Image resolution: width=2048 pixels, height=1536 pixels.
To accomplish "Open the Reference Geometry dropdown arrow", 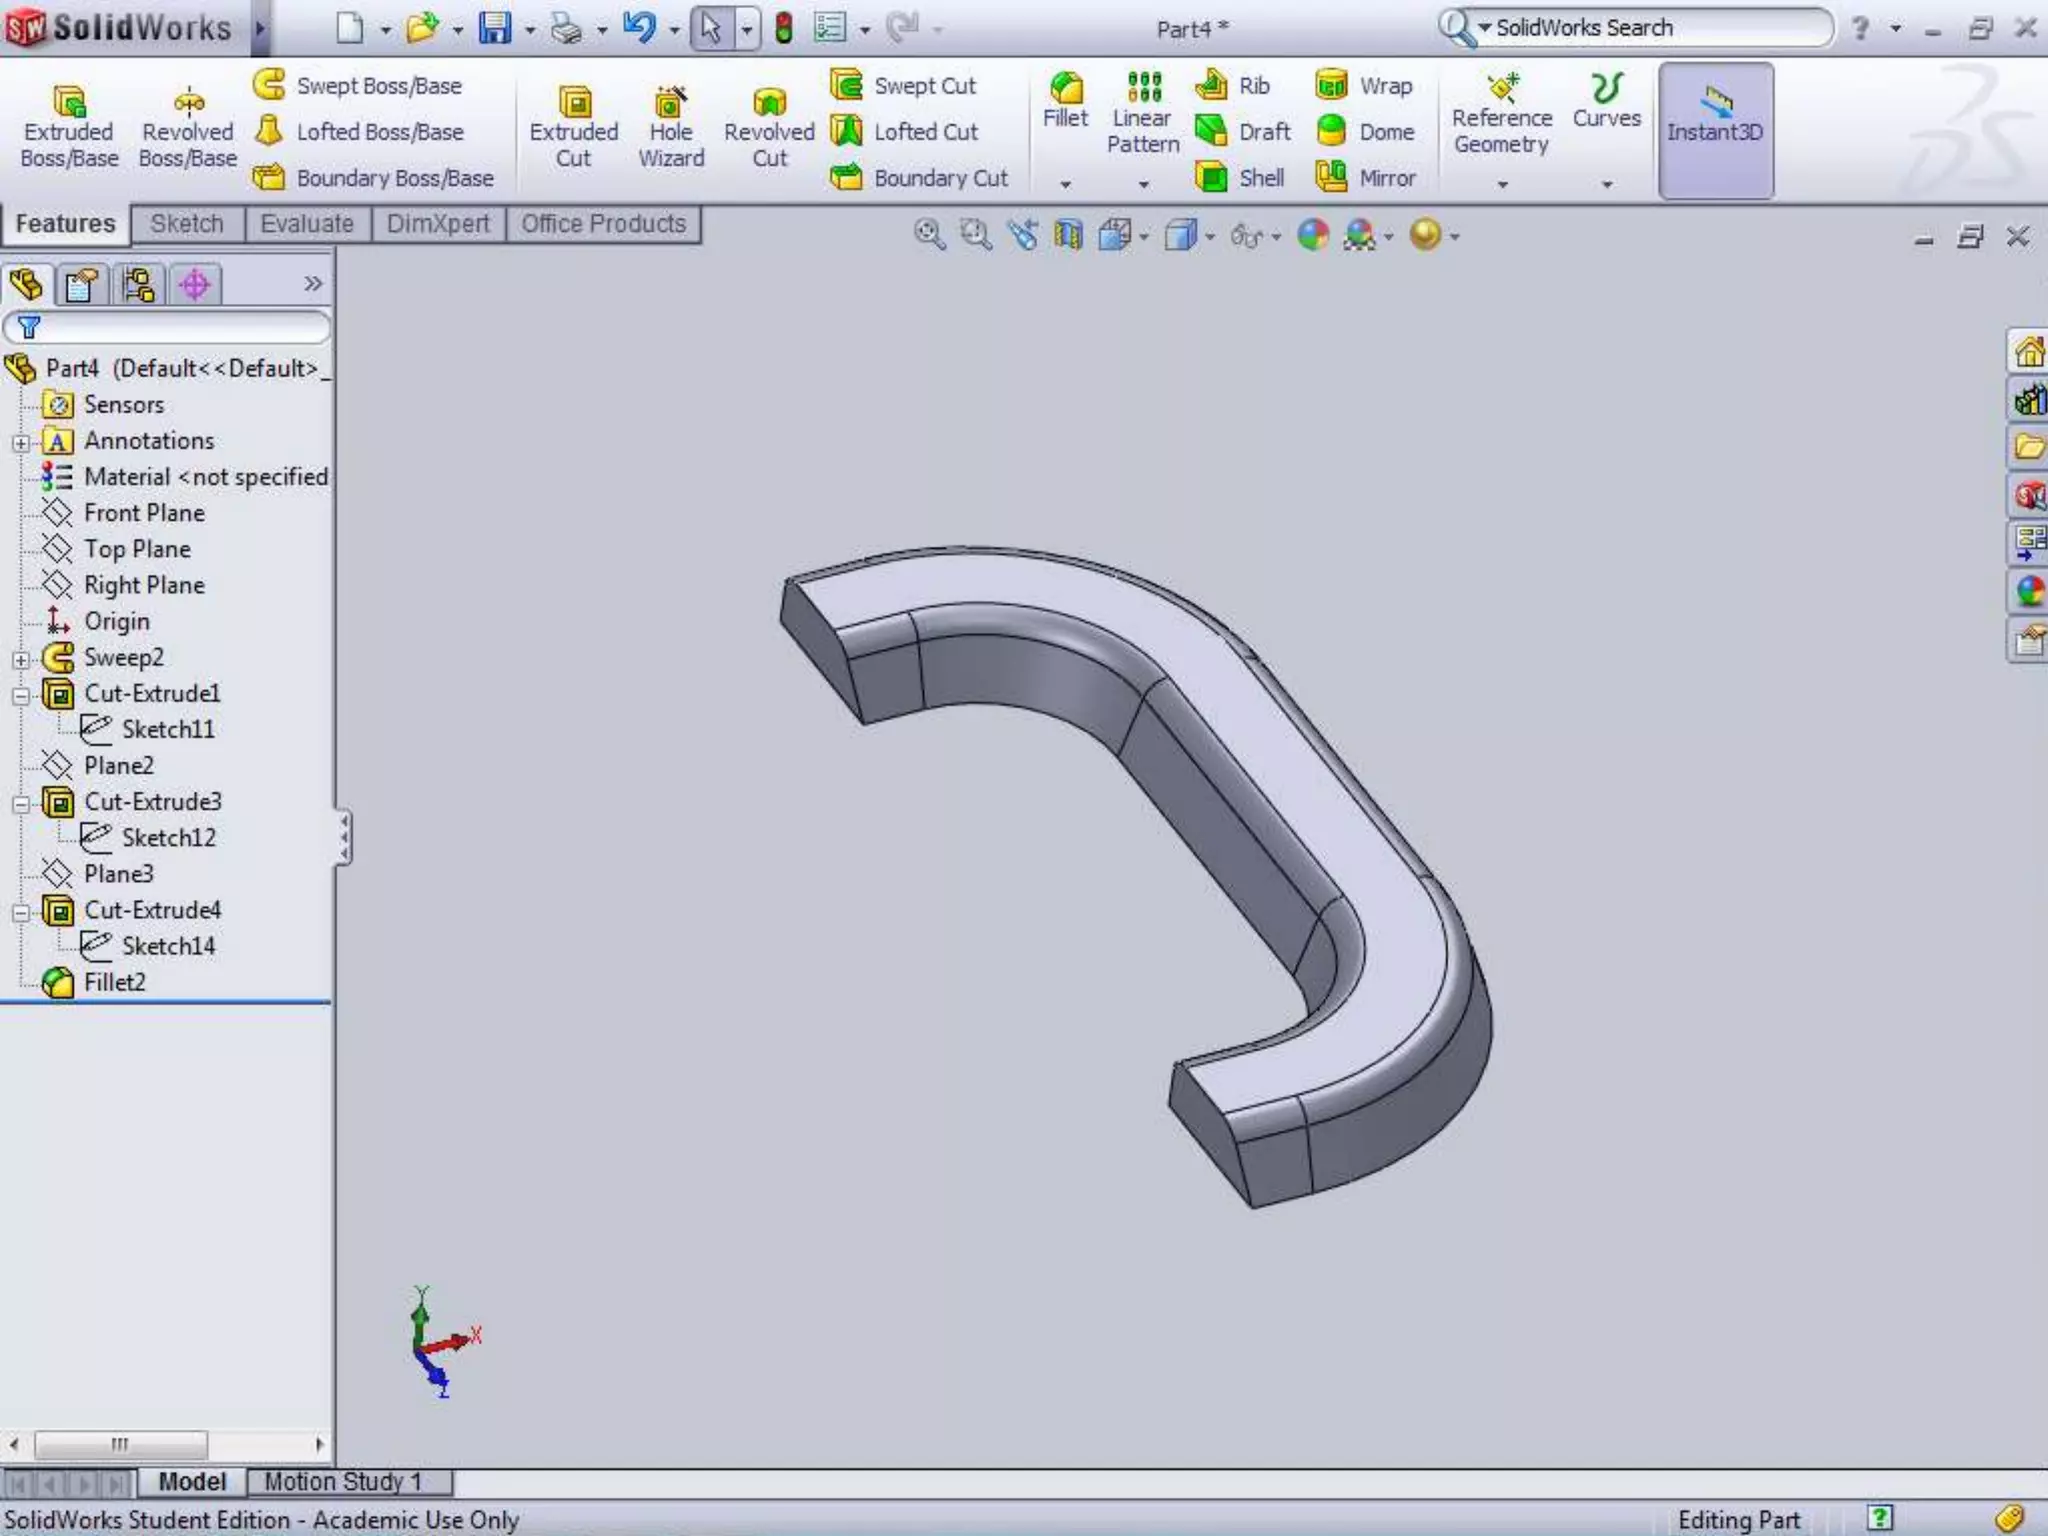I will [x=1502, y=185].
